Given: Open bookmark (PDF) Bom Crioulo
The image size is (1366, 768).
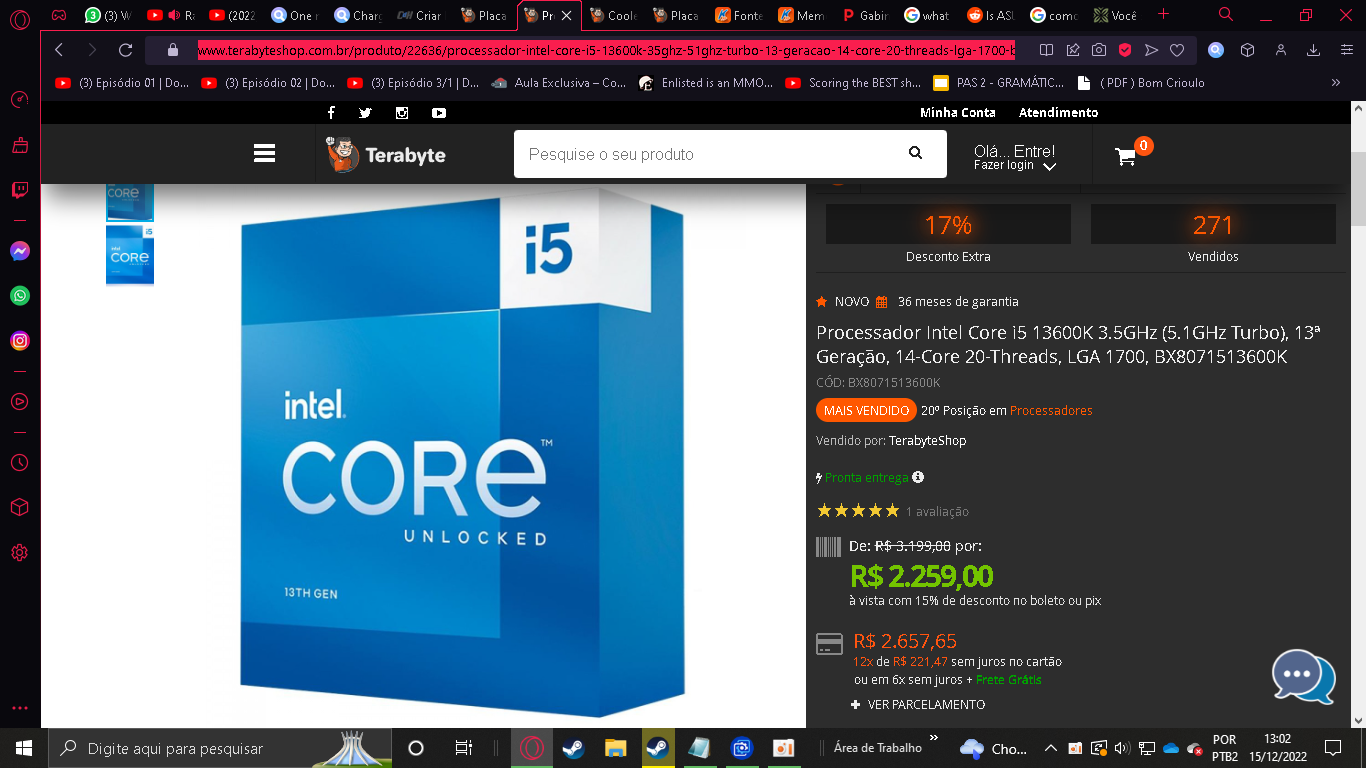Looking at the screenshot, I should click(1140, 83).
